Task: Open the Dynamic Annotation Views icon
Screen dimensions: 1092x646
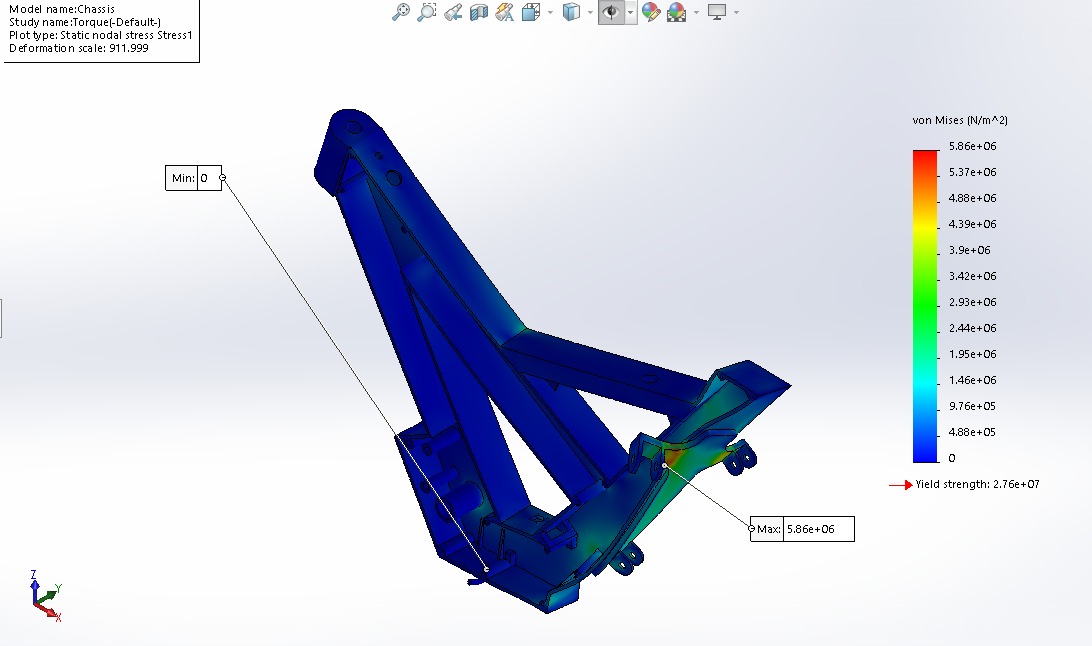Action: 504,12
